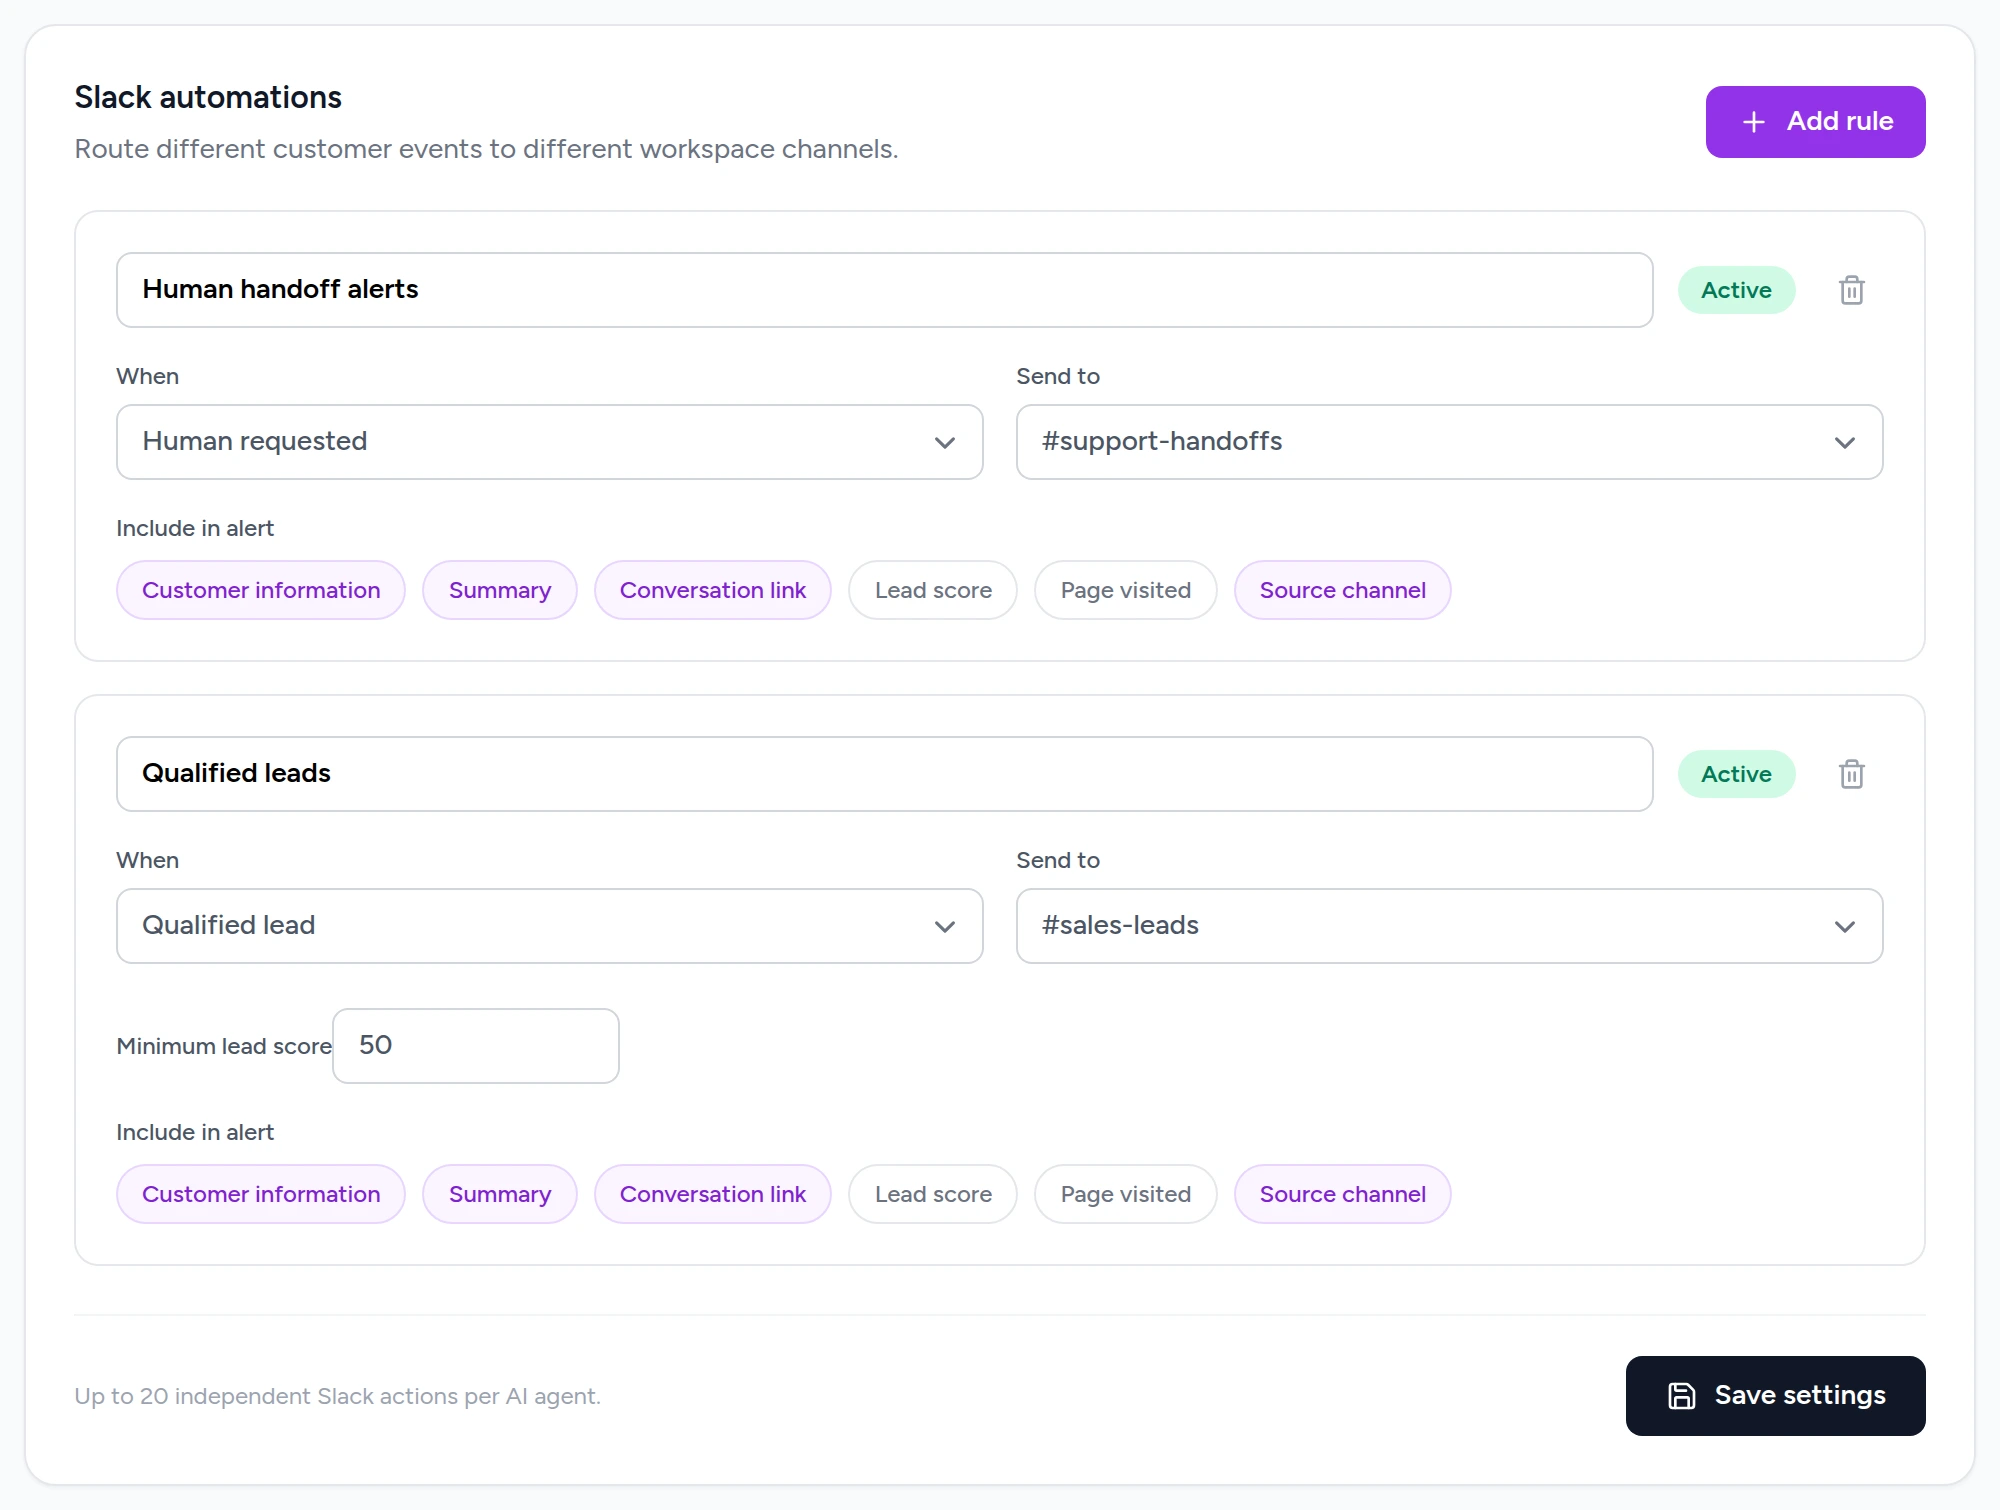The height and width of the screenshot is (1510, 2000).
Task: Toggle Customer information chip in Qualified leads rule
Action: tap(261, 1194)
